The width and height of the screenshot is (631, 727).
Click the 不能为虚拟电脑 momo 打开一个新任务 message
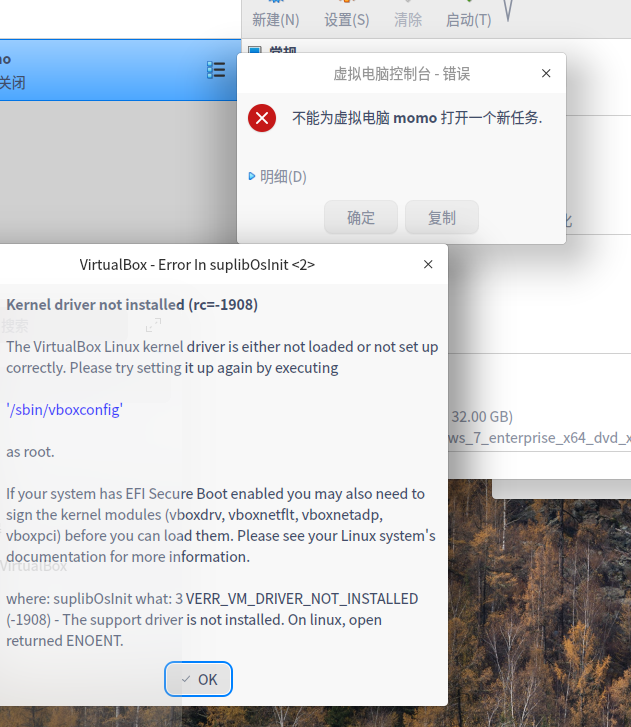(417, 118)
